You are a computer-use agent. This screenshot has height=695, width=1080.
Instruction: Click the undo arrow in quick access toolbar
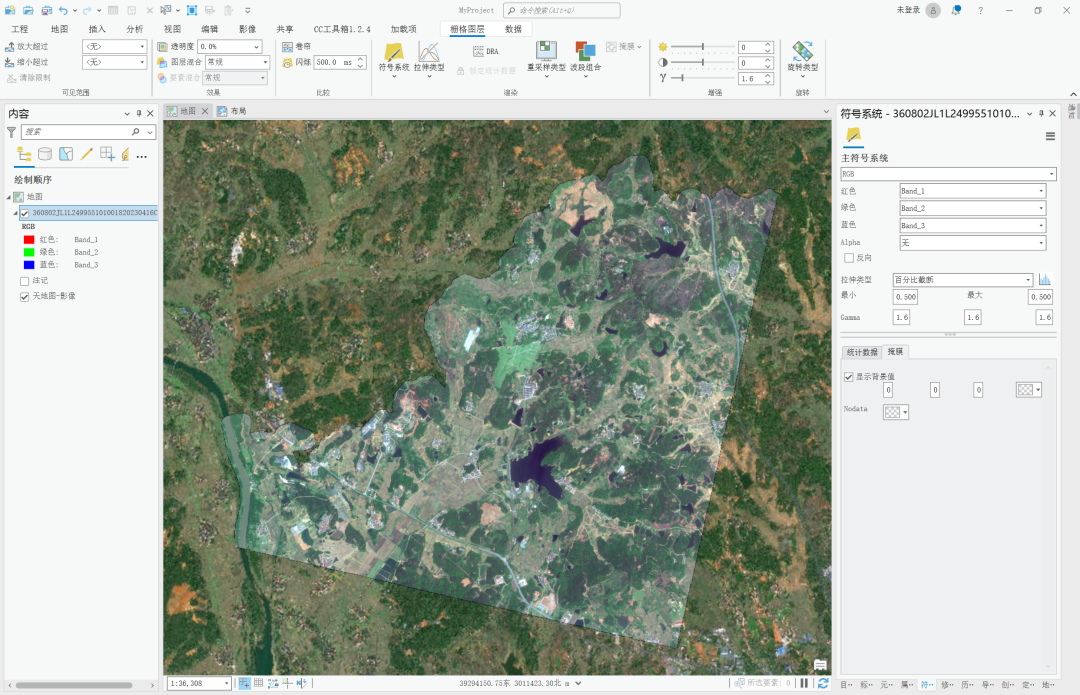tap(63, 10)
